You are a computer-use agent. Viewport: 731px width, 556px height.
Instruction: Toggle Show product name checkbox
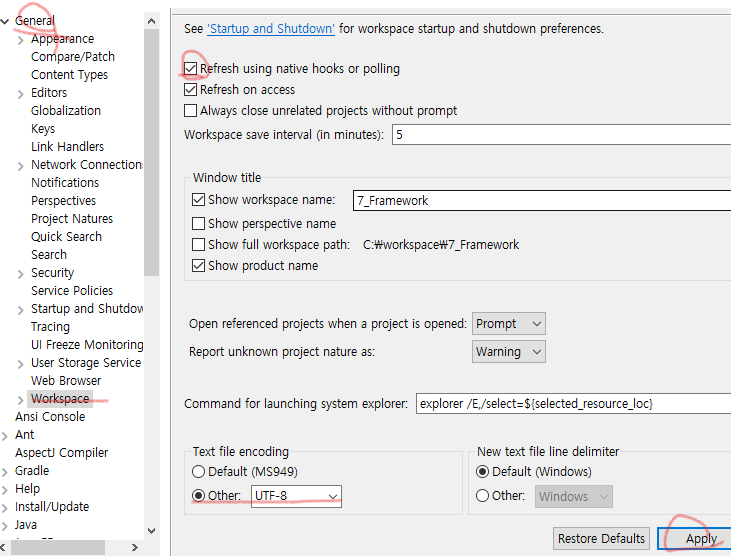point(199,266)
